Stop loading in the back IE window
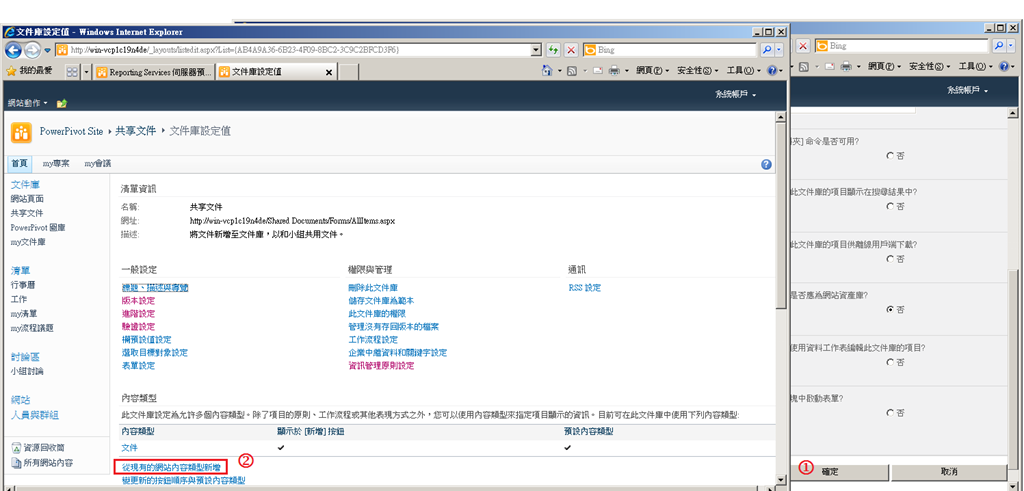Screen dimensions: 1024x491 803,46
